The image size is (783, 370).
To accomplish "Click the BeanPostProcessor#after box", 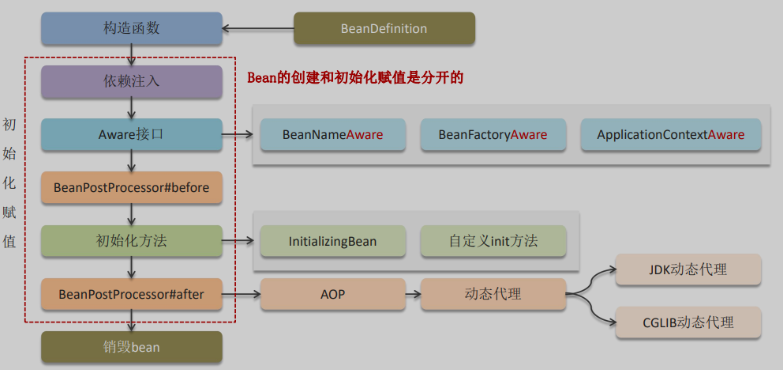I will (x=131, y=294).
